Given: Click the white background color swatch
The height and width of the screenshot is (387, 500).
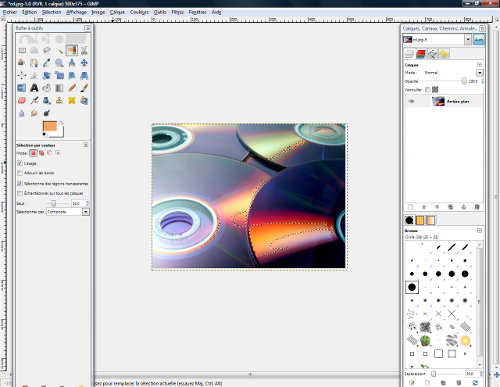Looking at the screenshot, I should tap(60, 133).
